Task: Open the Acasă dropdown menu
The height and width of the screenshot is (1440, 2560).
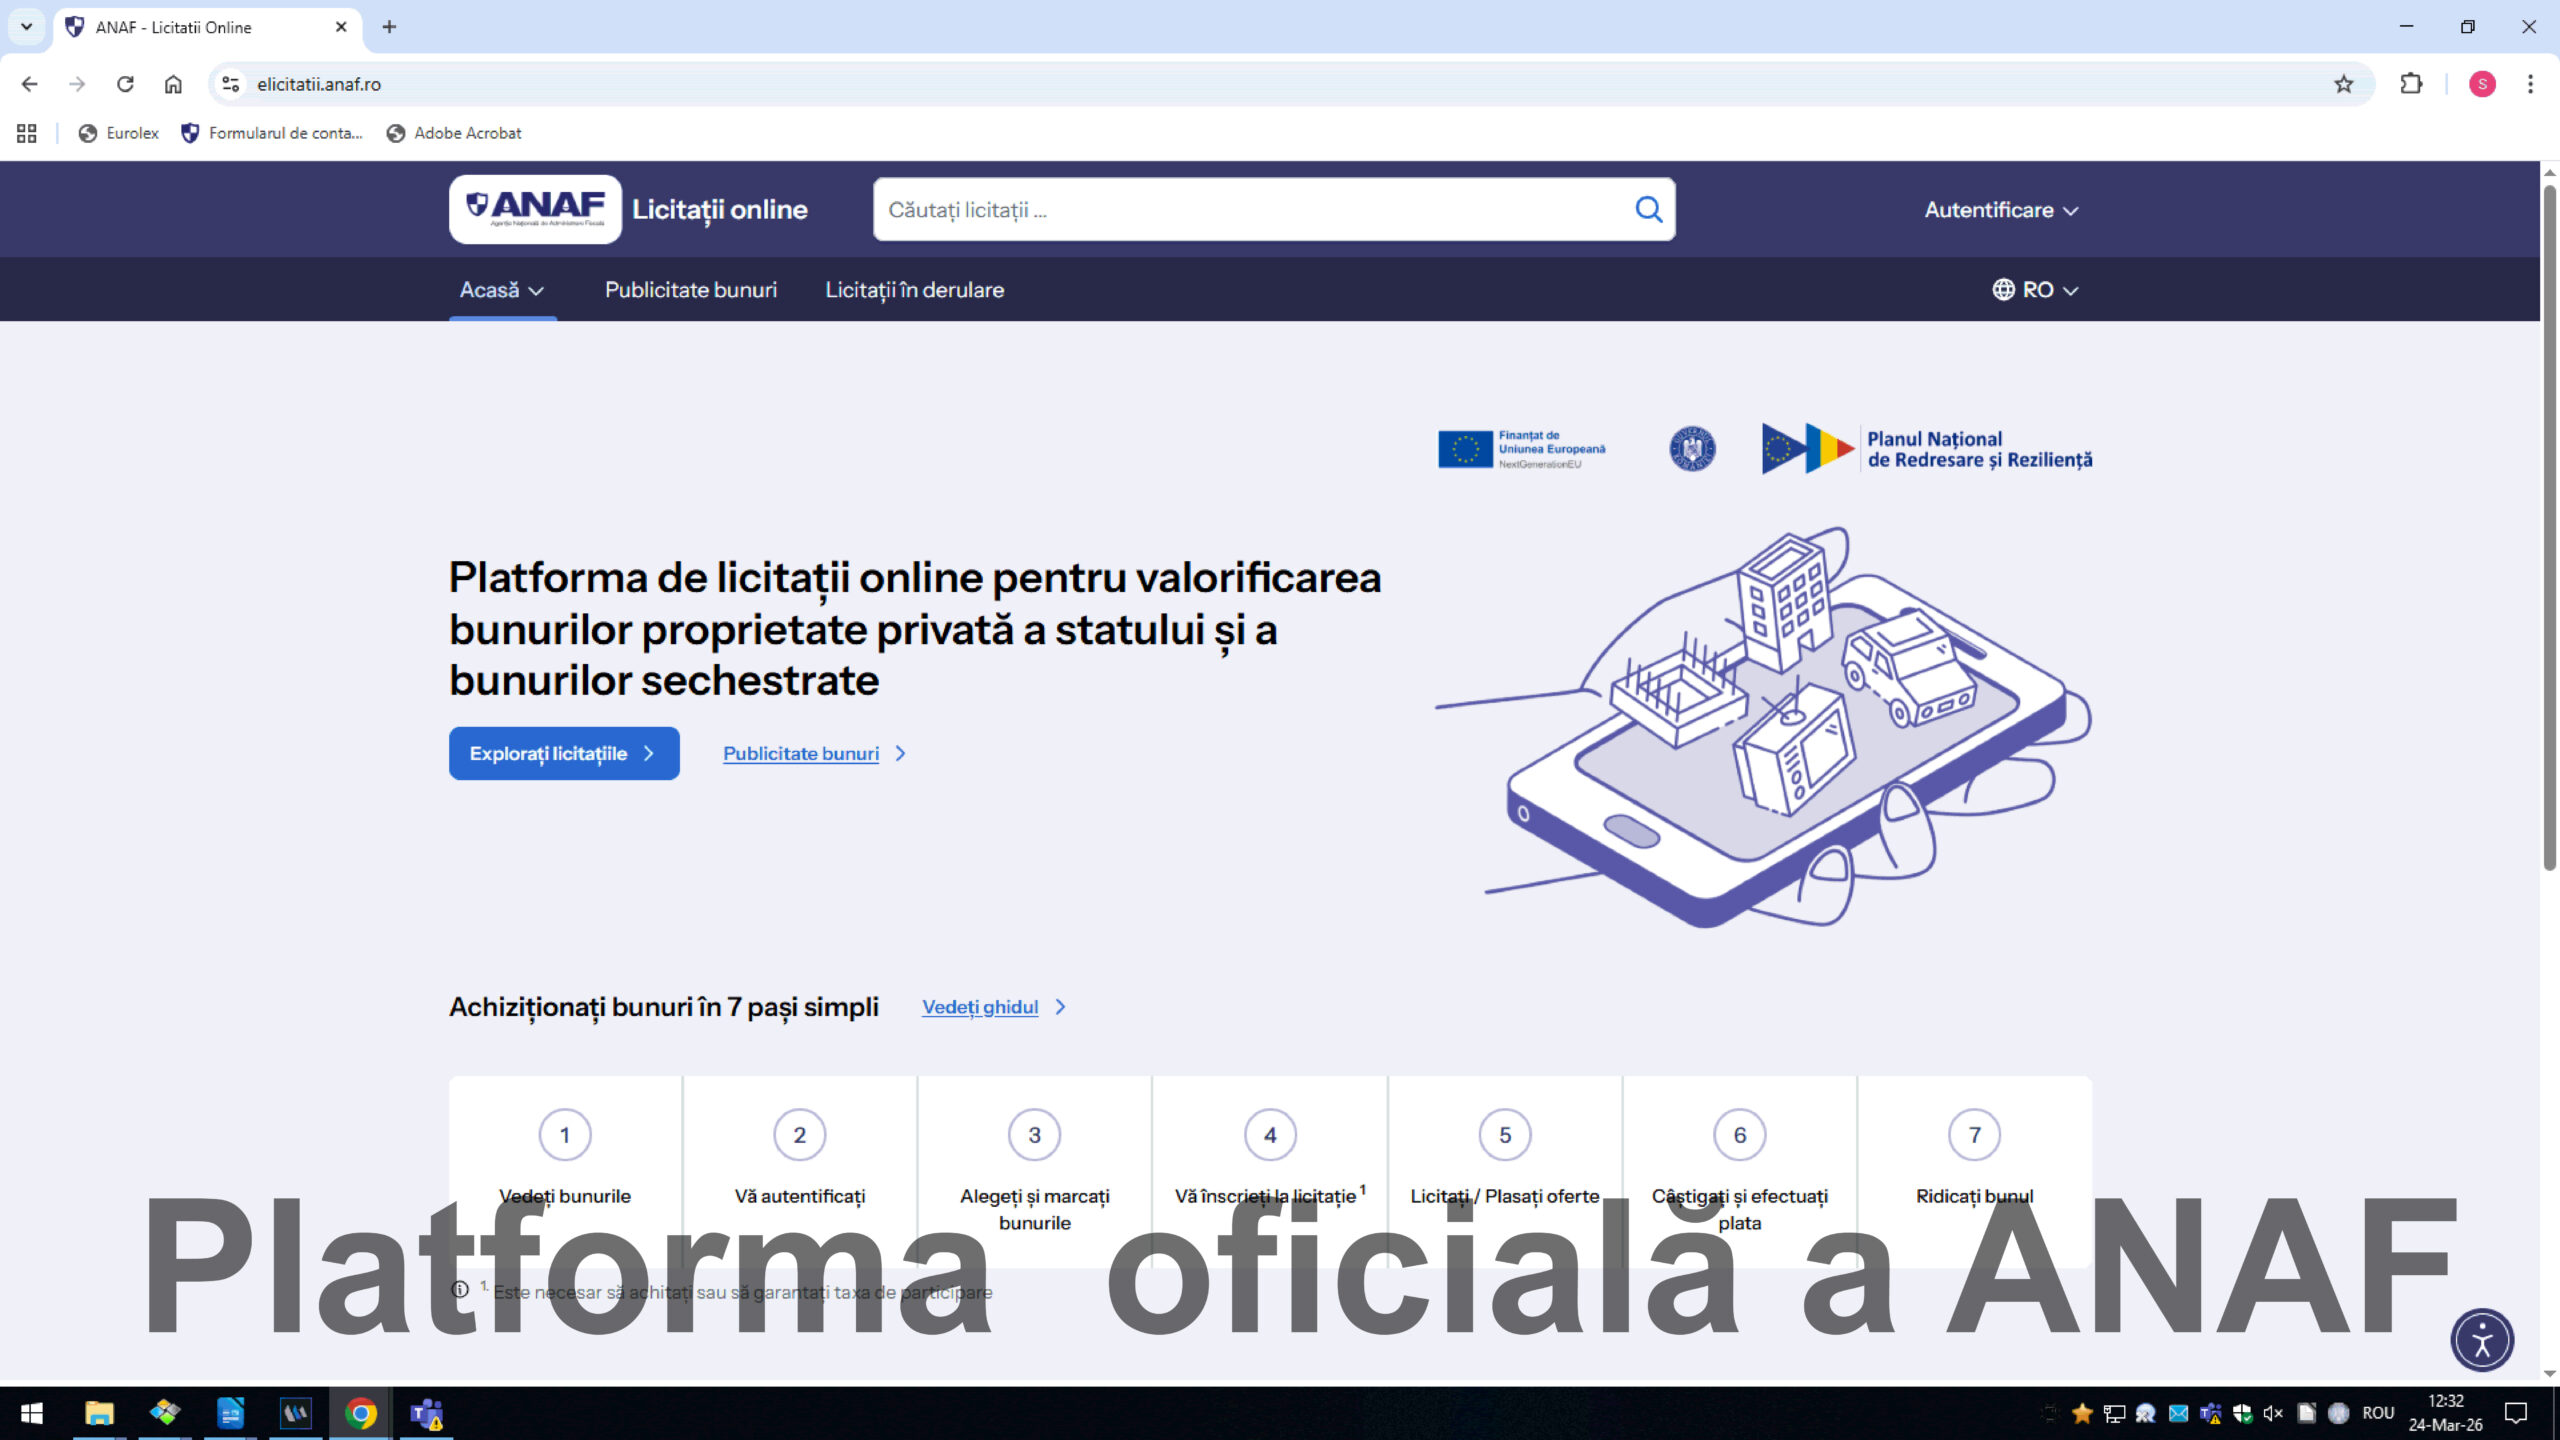Action: click(503, 290)
